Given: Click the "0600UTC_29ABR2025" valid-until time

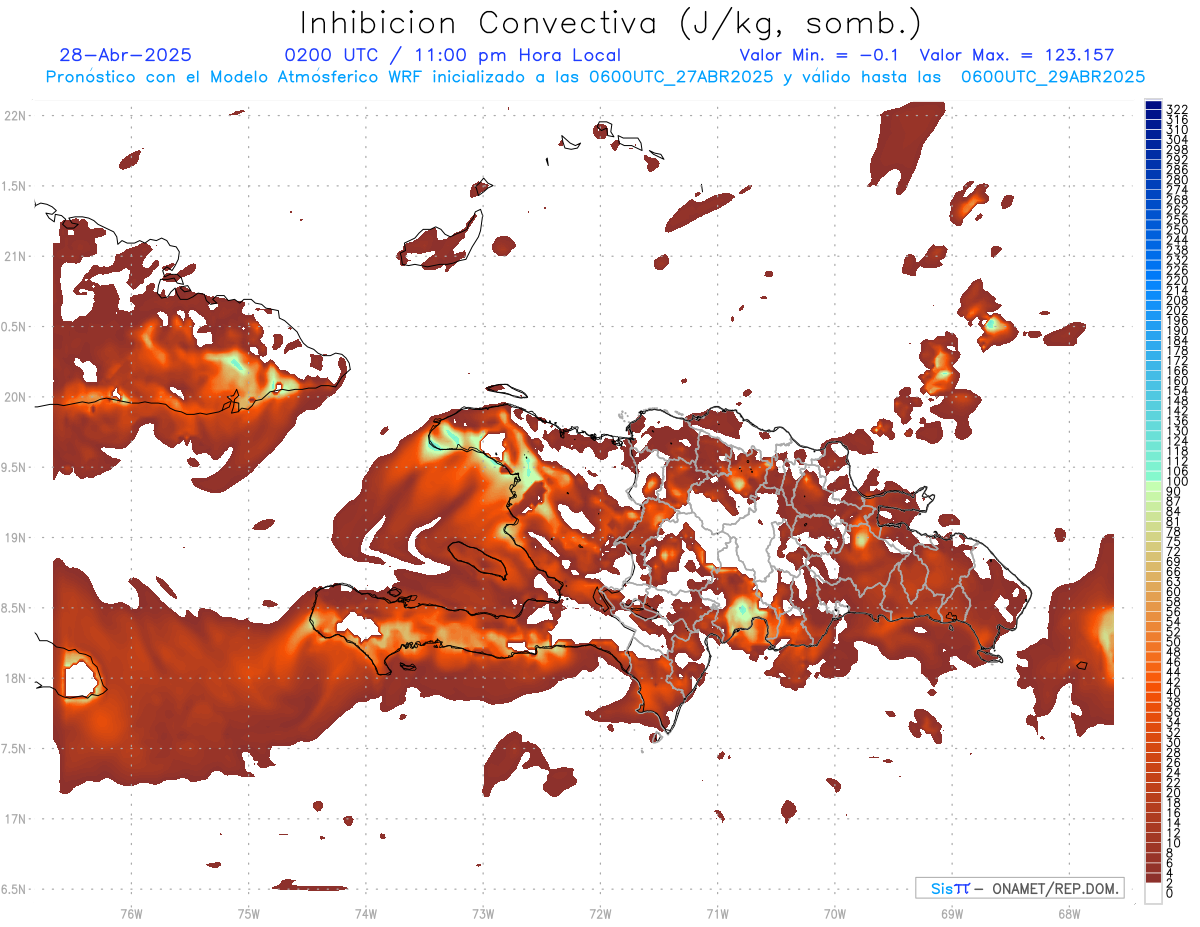Looking at the screenshot, I should click(x=1053, y=77).
